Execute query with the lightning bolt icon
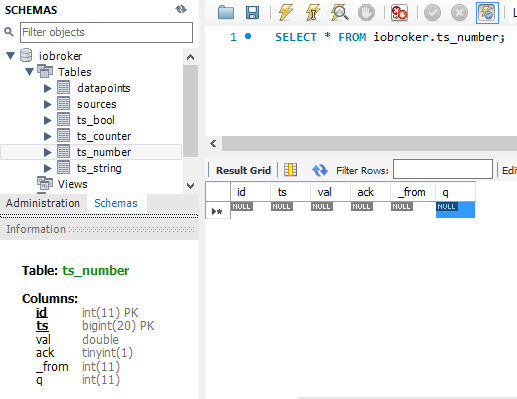 [286, 13]
